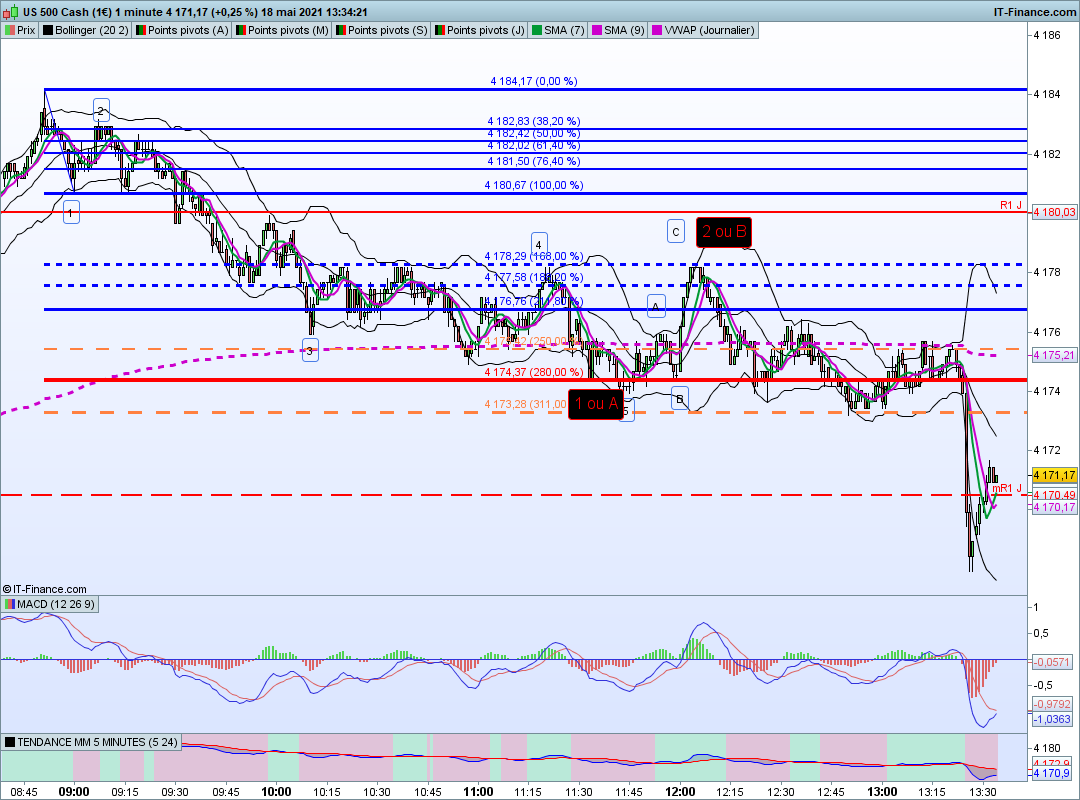Click the magenta SMA (9) color icon
Image resolution: width=1080 pixels, height=800 pixels.
pos(596,30)
